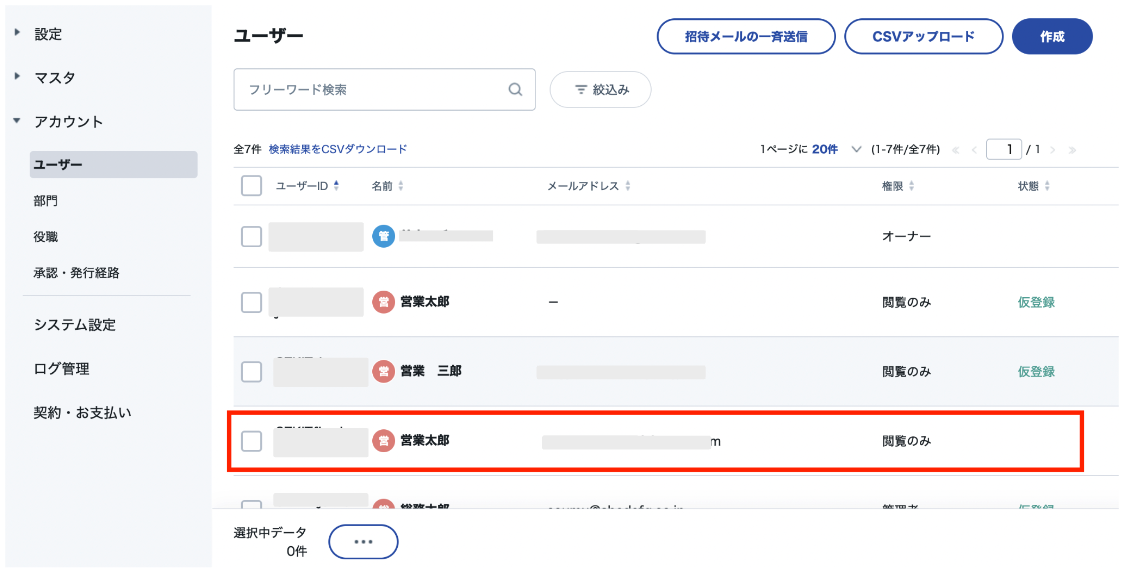The width and height of the screenshot is (1127, 569).
Task: Open the 絞込み filter button
Action: pyautogui.click(x=600, y=90)
